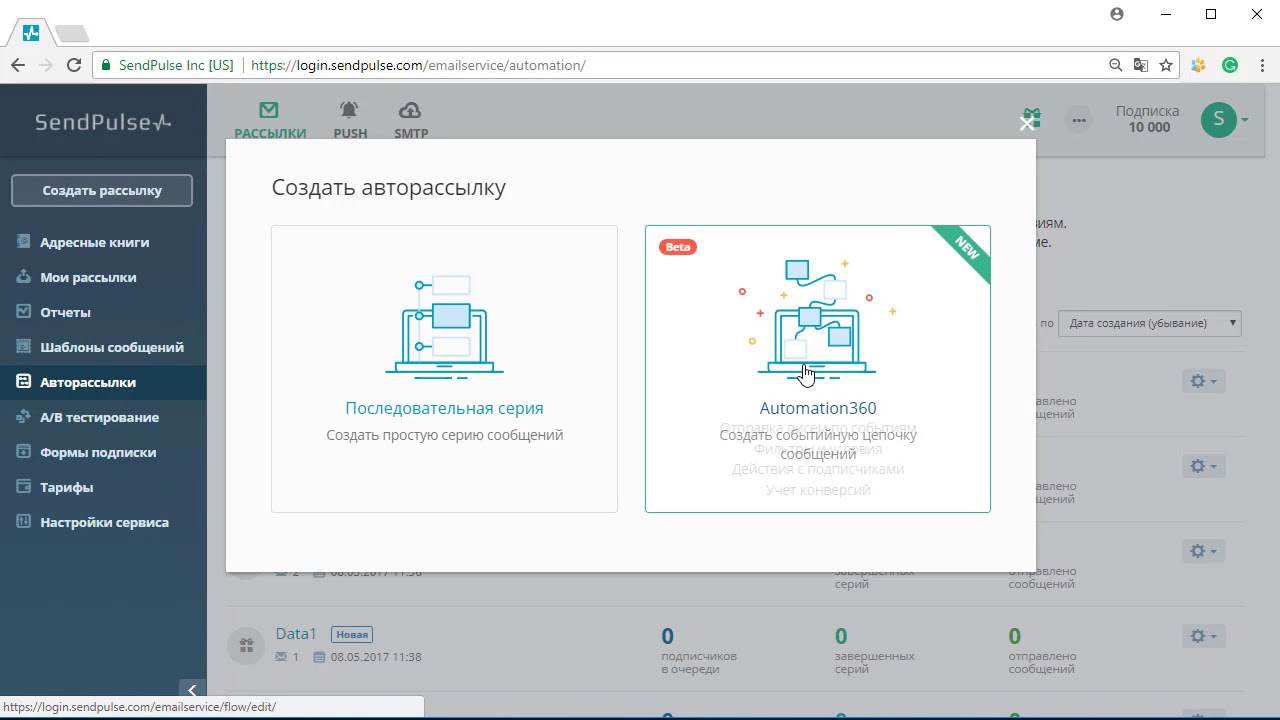Click the Data1 gift round icon

click(246, 645)
